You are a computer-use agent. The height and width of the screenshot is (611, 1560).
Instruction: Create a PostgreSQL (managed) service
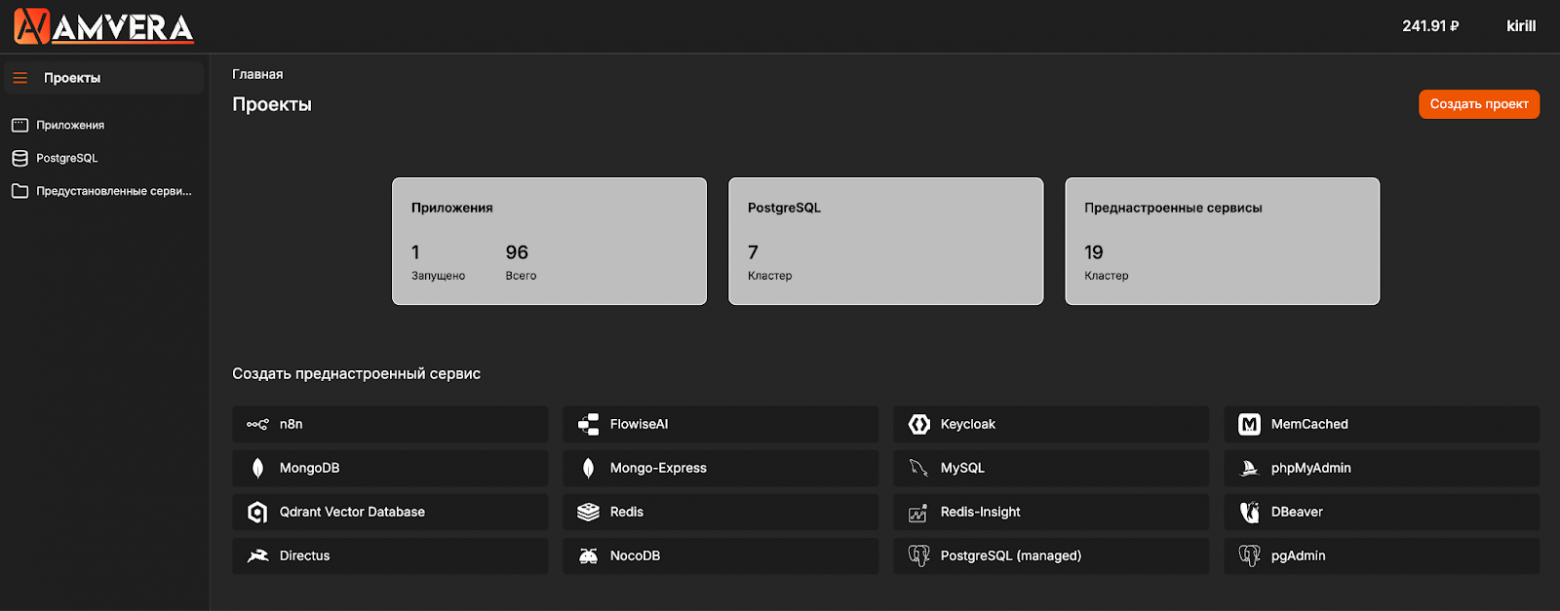point(1010,556)
